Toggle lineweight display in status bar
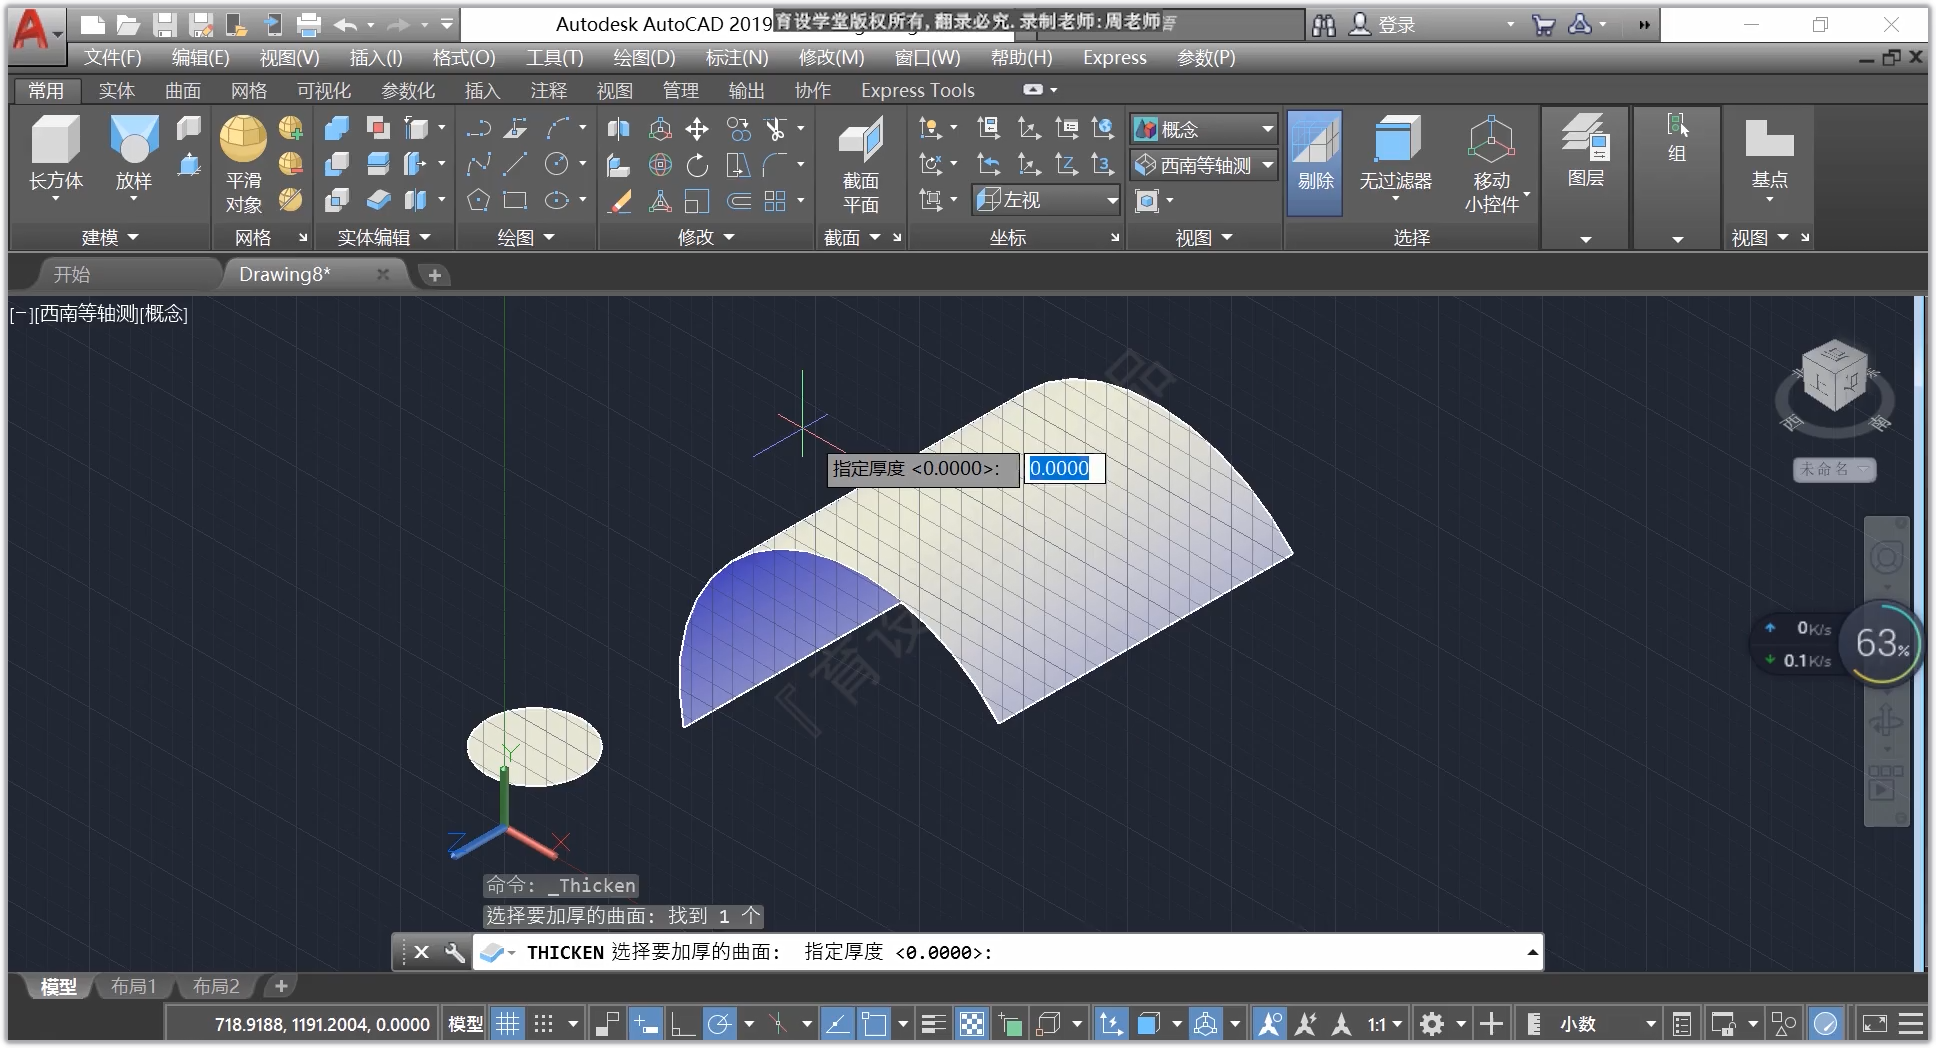The image size is (1936, 1048). (x=934, y=1024)
